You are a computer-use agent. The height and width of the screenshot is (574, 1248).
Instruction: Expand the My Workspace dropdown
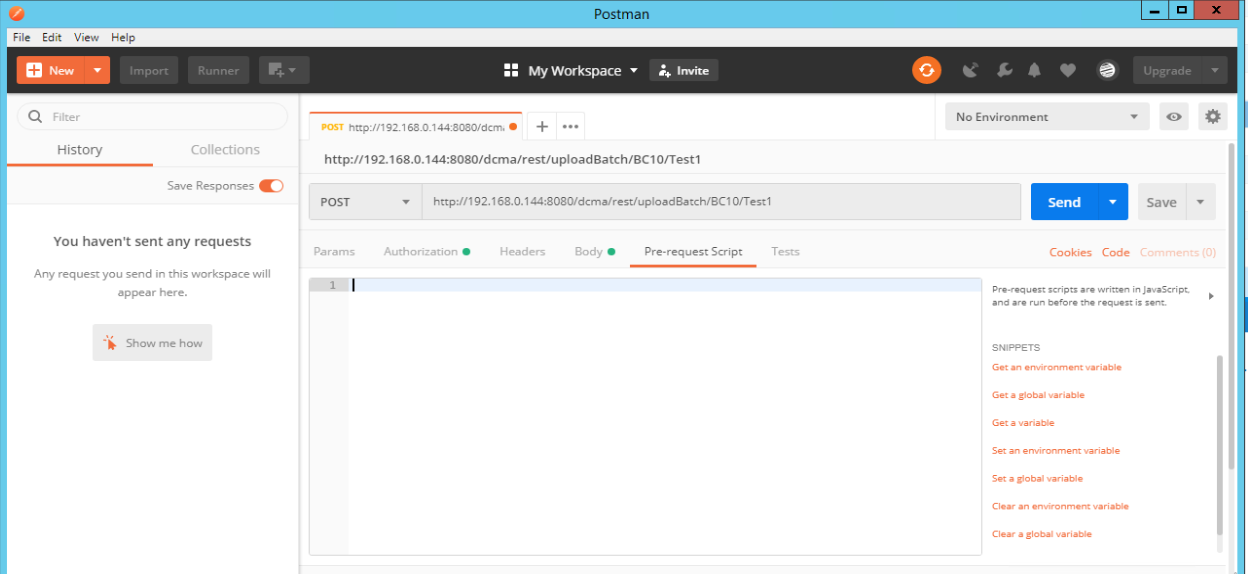point(633,71)
